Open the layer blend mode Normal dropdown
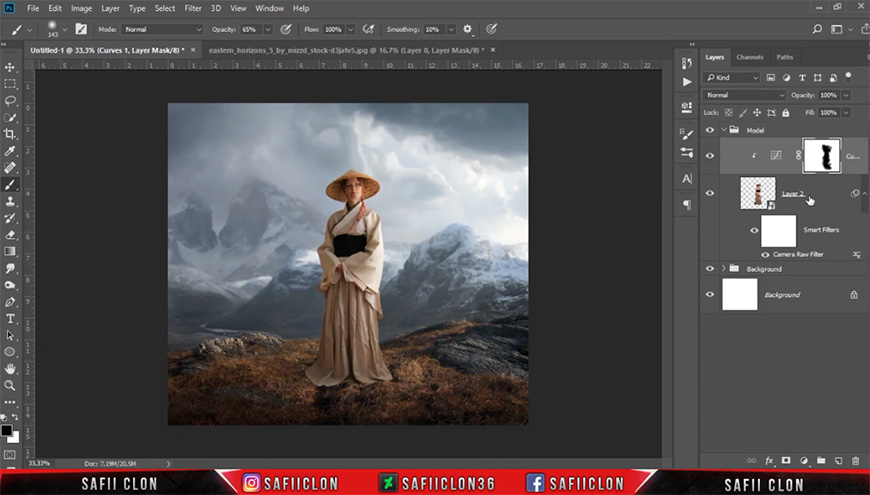Screen dimensions: 870x495 (744, 95)
